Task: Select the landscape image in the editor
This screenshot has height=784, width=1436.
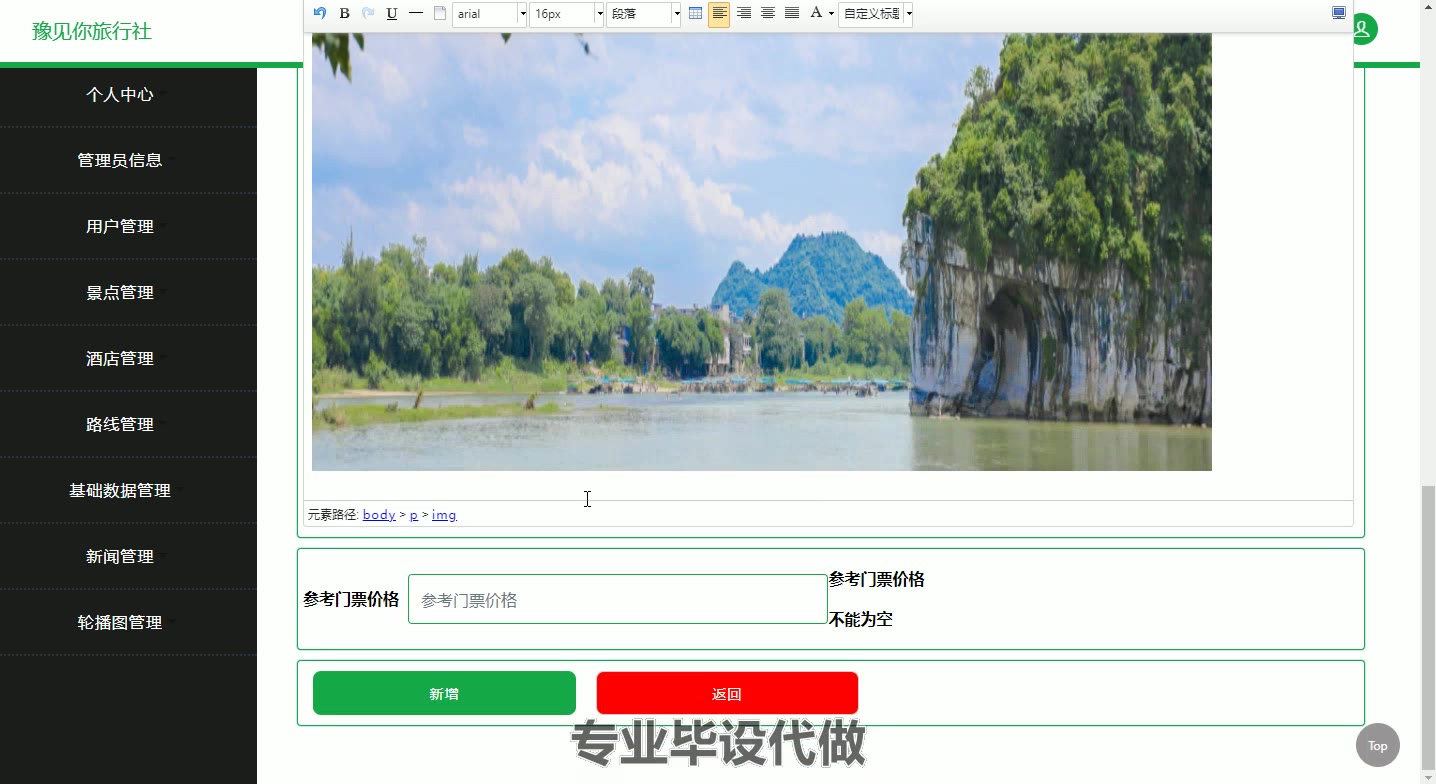Action: point(762,252)
